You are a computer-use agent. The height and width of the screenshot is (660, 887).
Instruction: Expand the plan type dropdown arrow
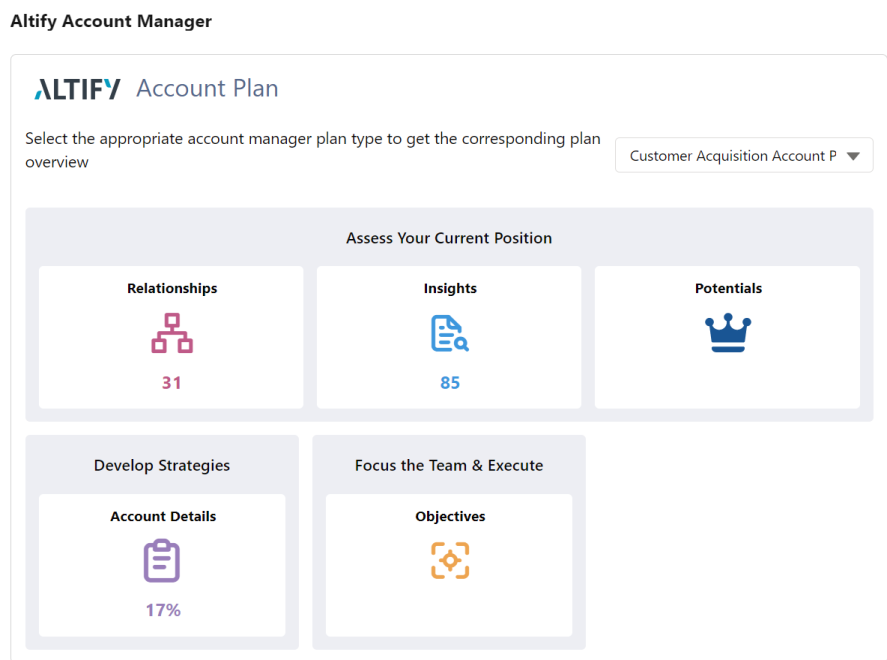pos(853,156)
